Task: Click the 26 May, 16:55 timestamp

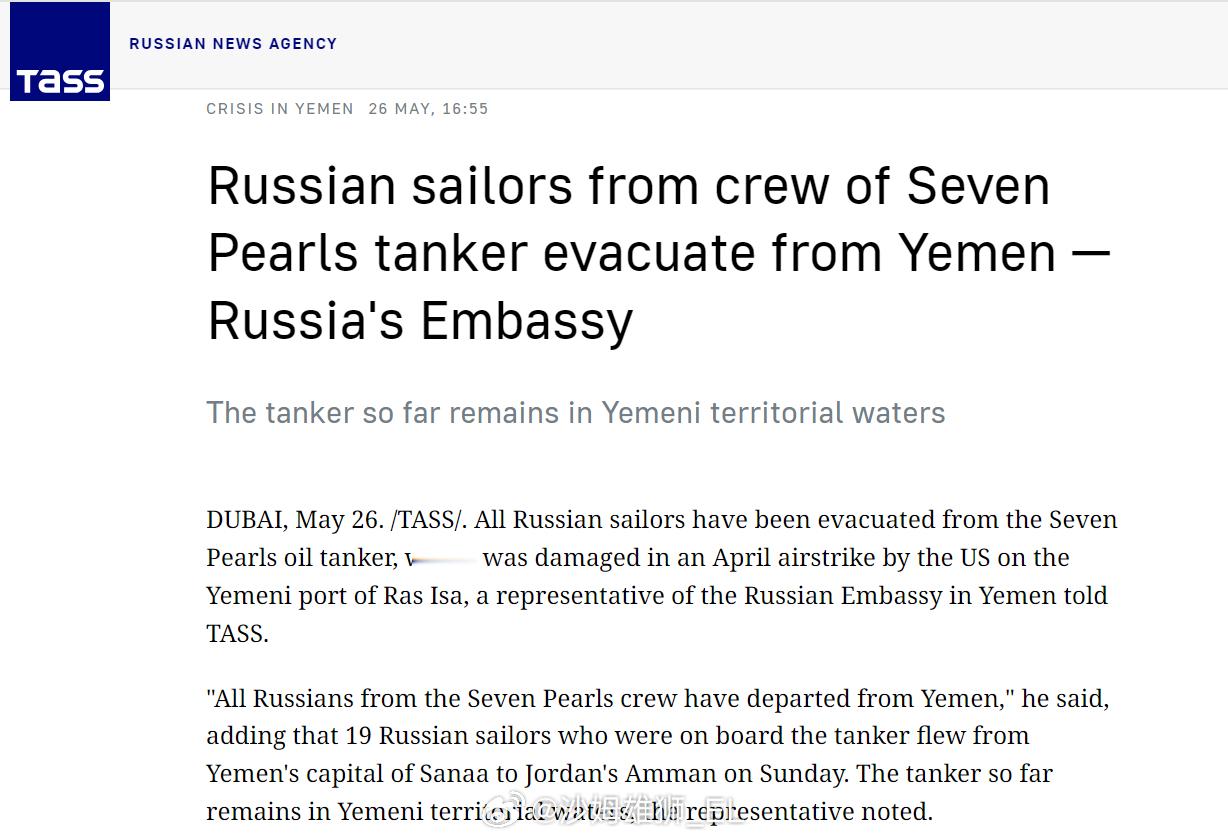Action: click(428, 109)
